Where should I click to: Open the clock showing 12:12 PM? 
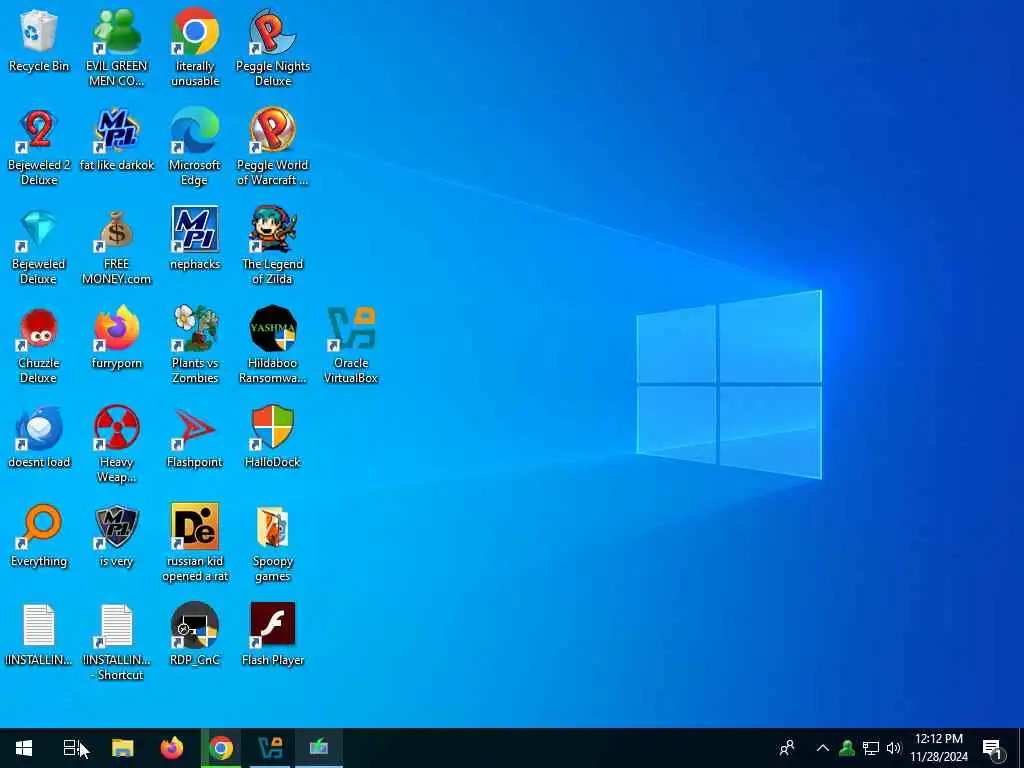pos(939,748)
